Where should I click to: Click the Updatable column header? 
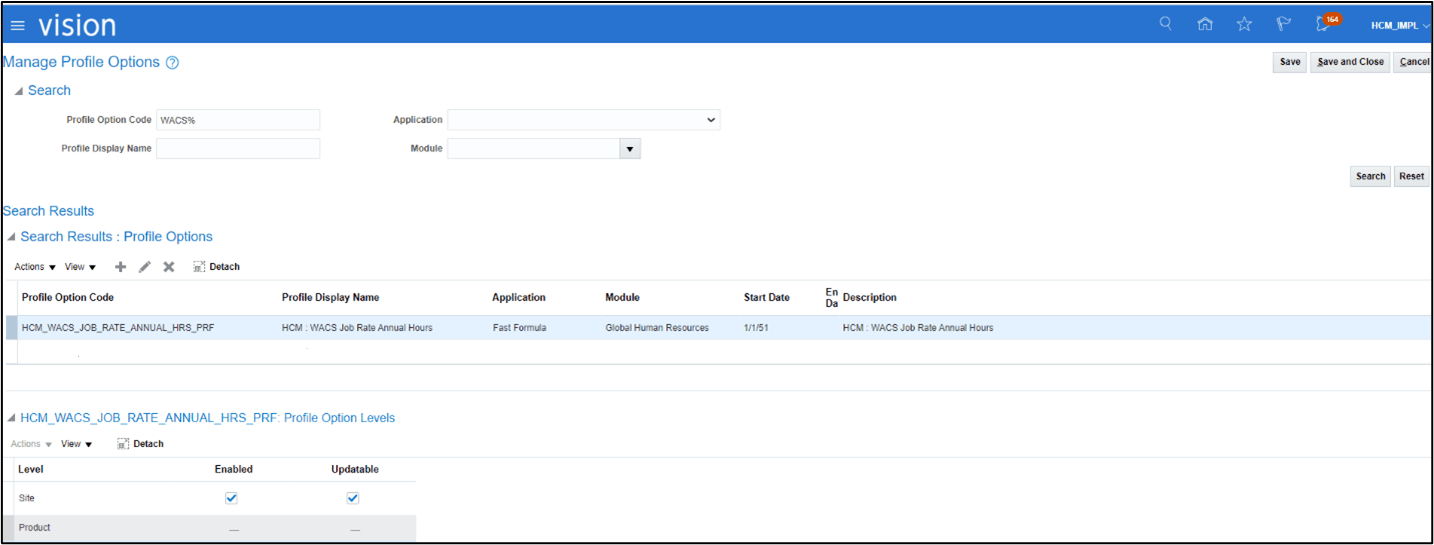(x=355, y=469)
